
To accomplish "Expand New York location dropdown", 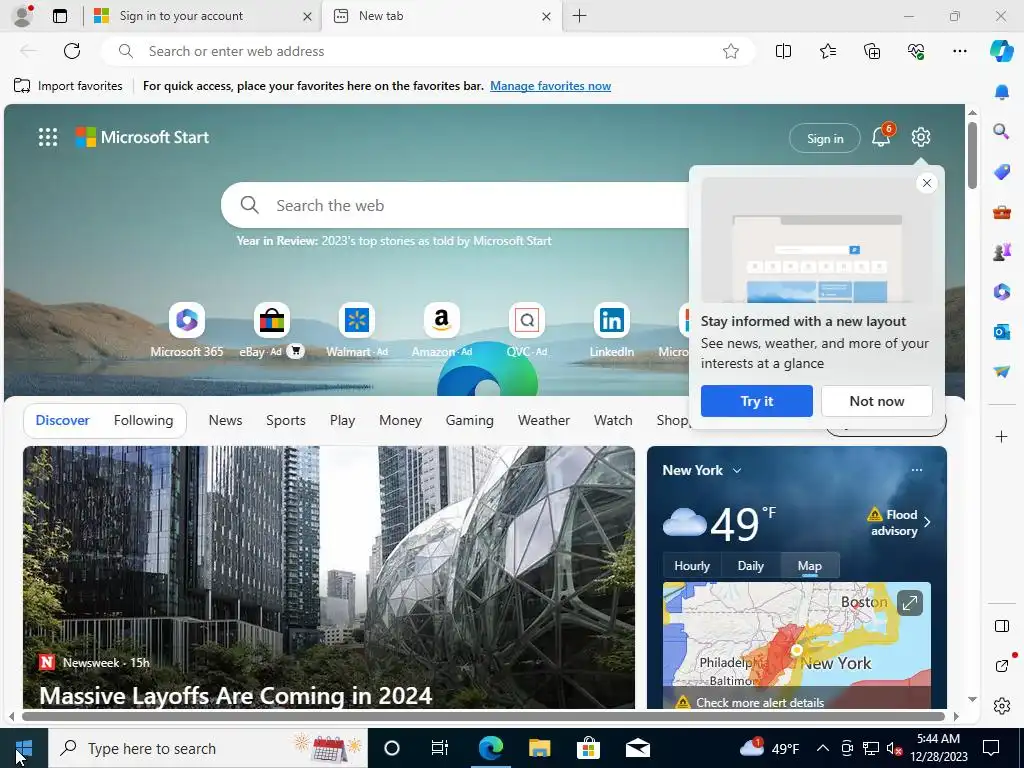I will [737, 470].
